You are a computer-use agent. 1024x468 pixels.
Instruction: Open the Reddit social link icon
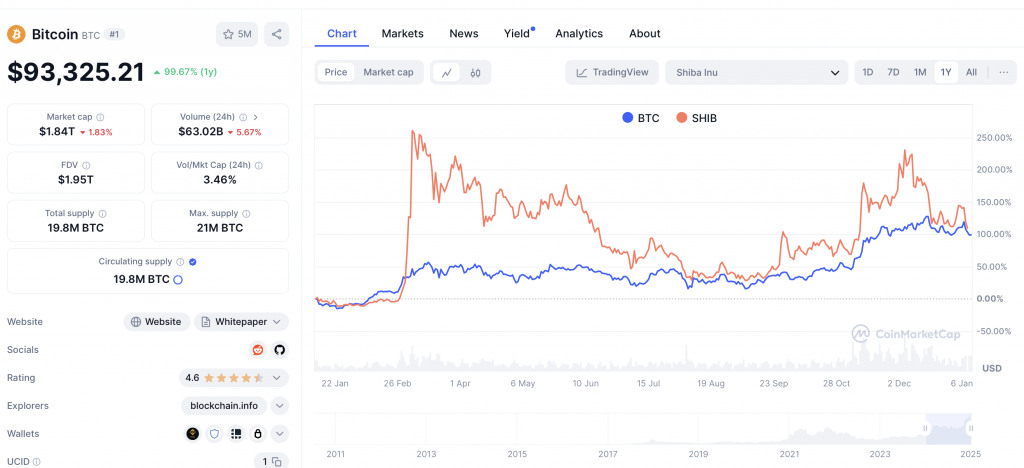pyautogui.click(x=258, y=350)
